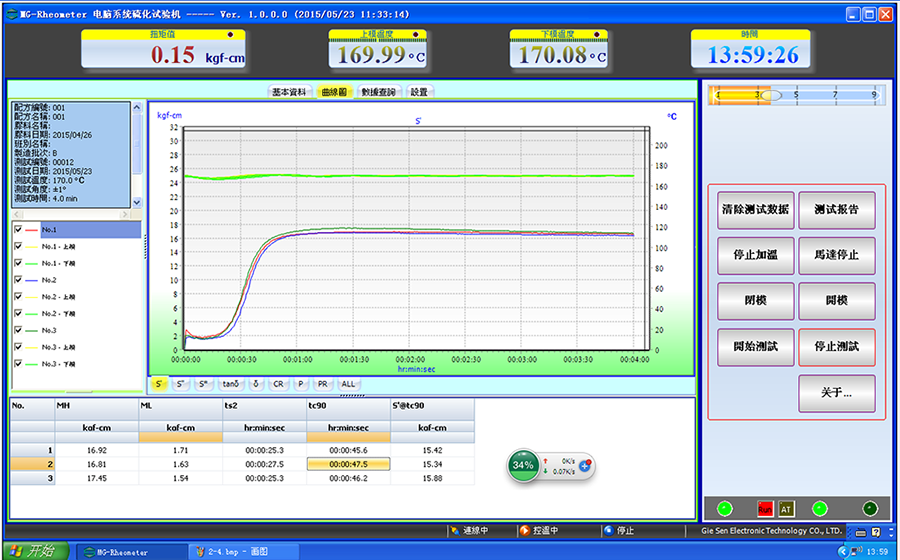Image resolution: width=900 pixels, height=560 pixels.
Task: Toggle the No.3 curve checkbox
Action: 19,330
